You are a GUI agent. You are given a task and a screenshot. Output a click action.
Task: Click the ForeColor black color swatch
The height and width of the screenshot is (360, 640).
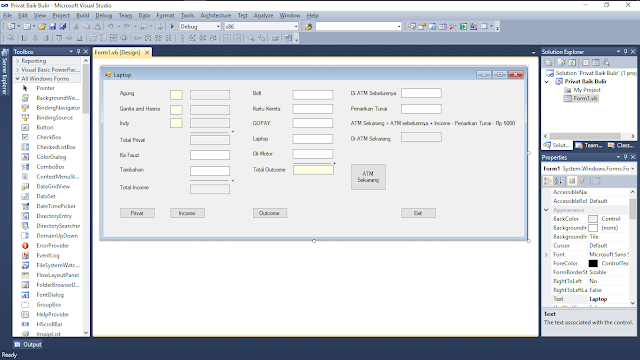pyautogui.click(x=593, y=264)
